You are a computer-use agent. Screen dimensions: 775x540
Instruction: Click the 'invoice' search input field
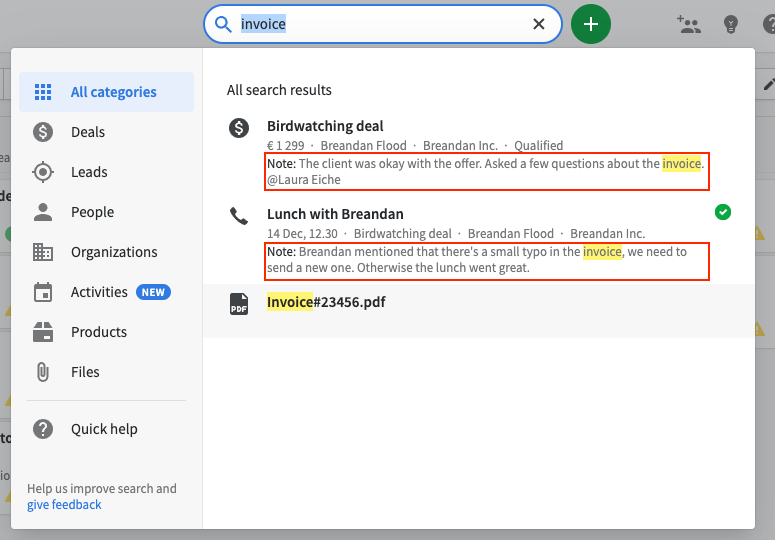pyautogui.click(x=383, y=24)
